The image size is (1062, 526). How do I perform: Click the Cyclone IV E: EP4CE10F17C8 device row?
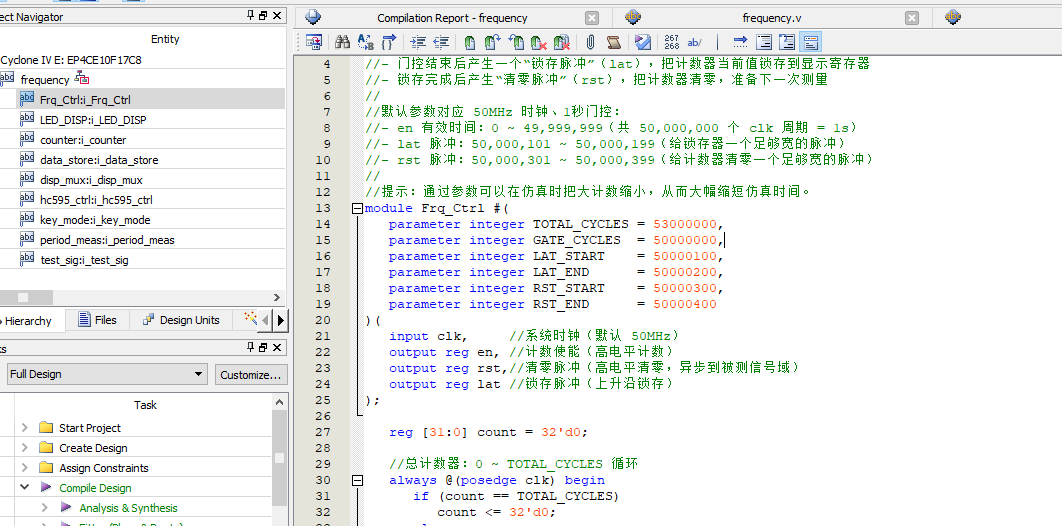pyautogui.click(x=71, y=60)
